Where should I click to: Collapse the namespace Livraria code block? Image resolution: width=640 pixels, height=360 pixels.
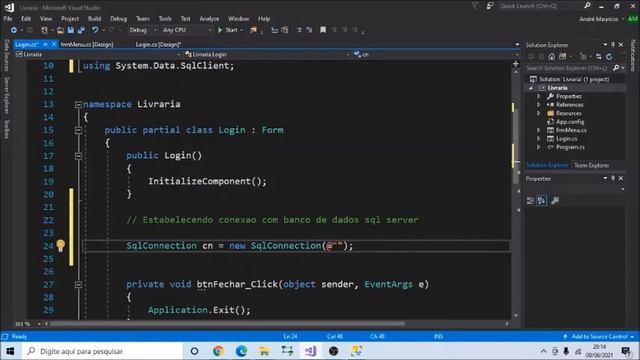coord(78,104)
